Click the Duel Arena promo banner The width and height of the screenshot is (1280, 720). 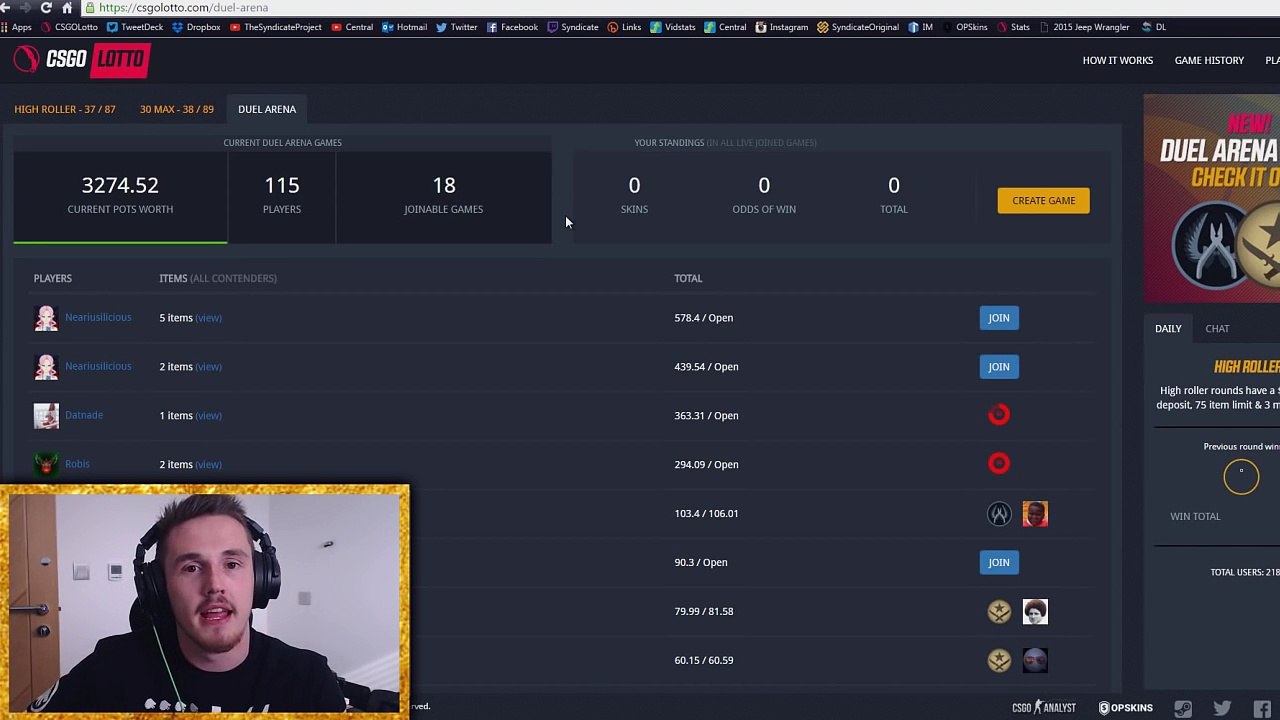pos(1211,198)
